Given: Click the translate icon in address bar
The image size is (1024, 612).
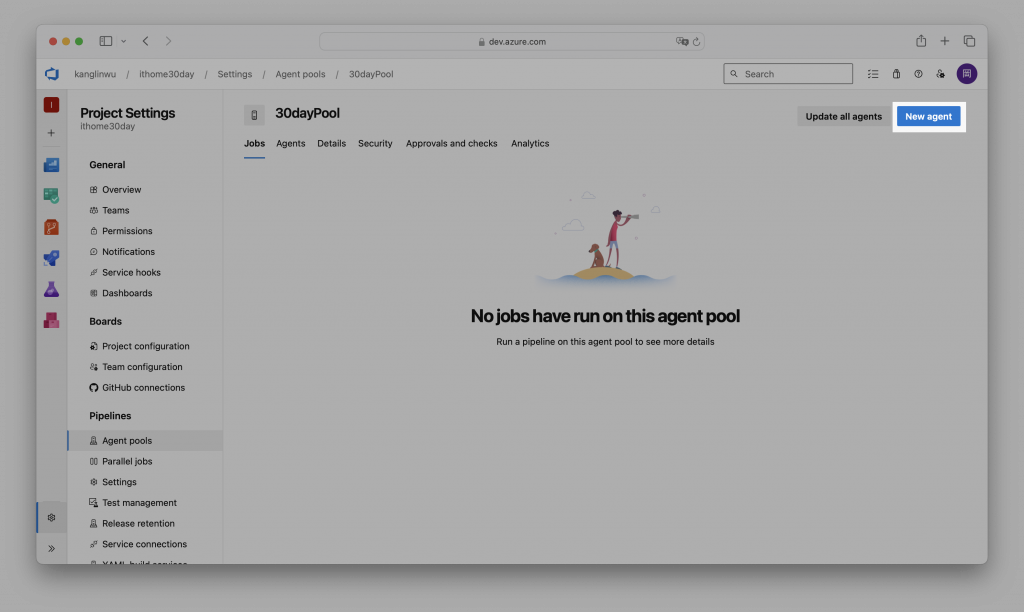Looking at the screenshot, I should pos(682,41).
